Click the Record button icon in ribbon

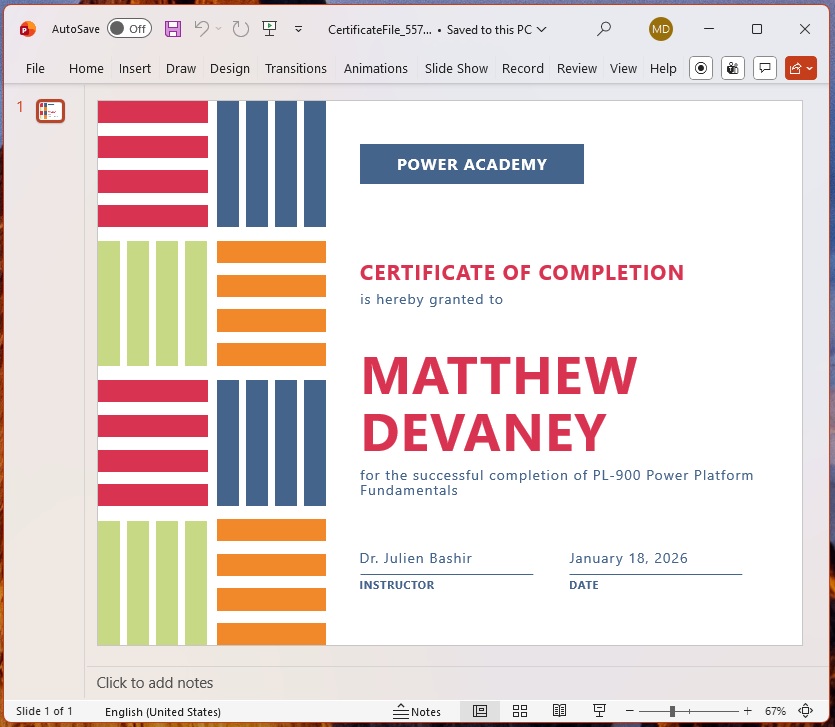pyautogui.click(x=701, y=68)
